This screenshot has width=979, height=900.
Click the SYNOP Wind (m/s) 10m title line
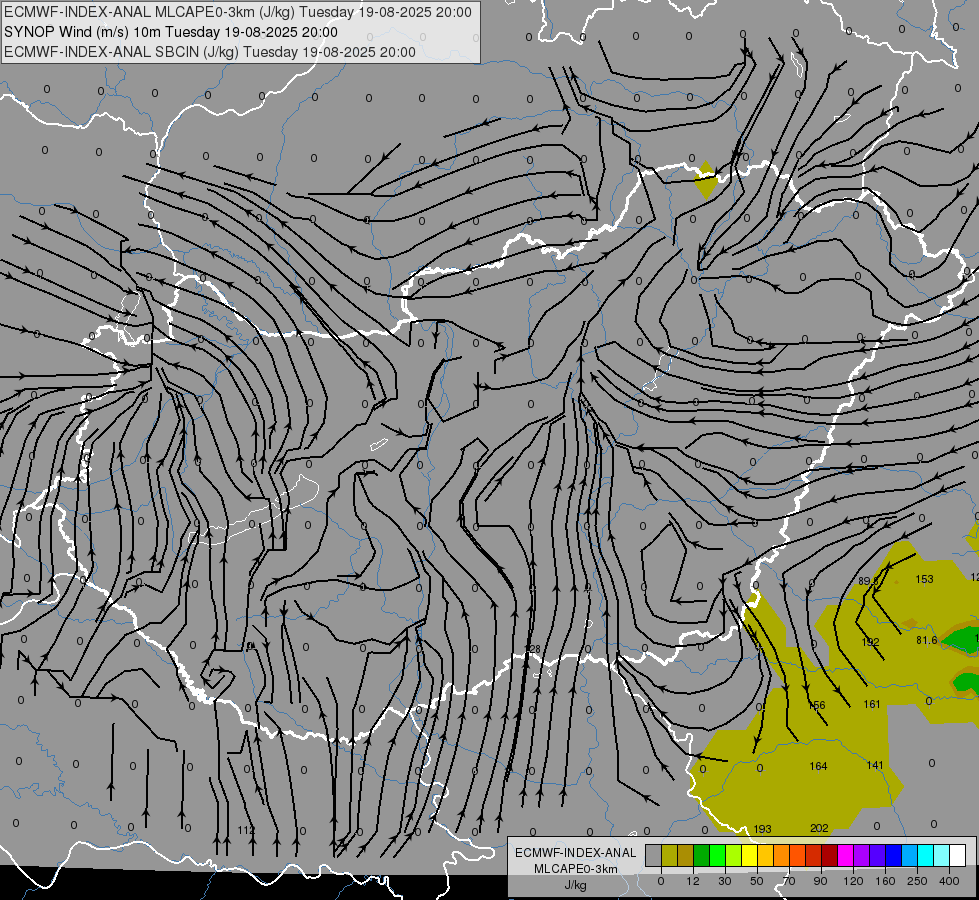170,32
